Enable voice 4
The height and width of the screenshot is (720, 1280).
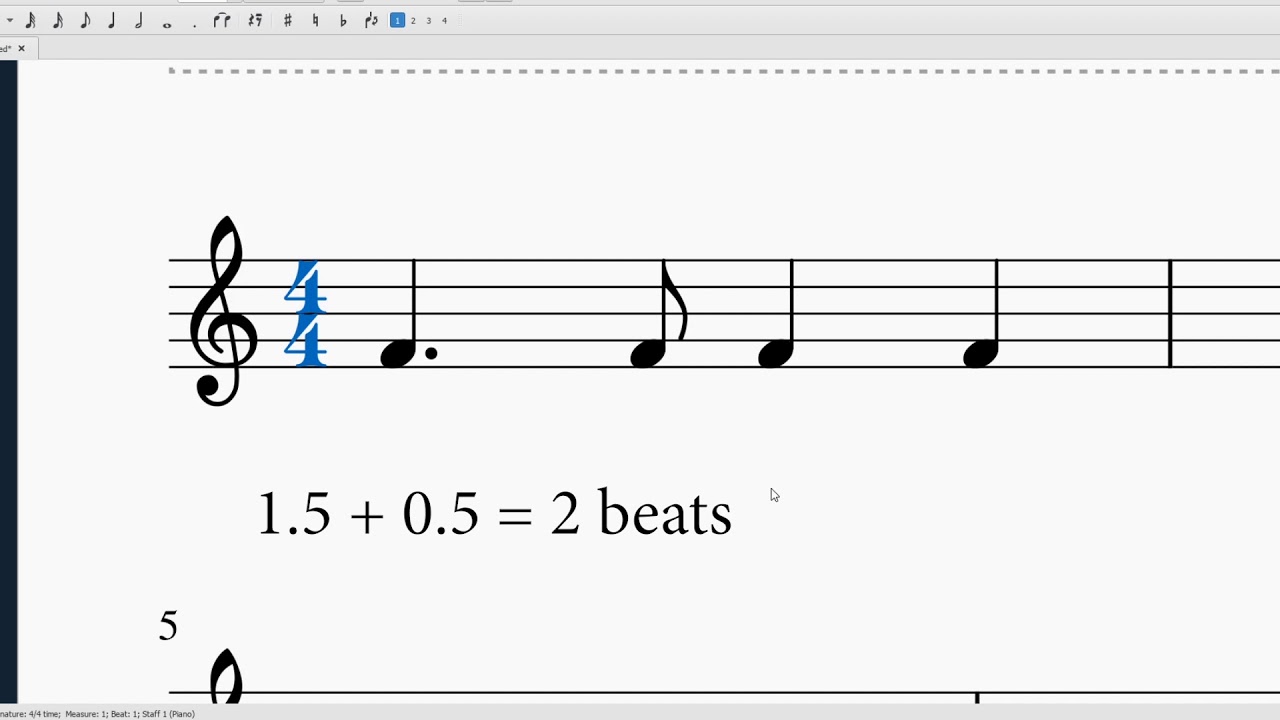445,20
